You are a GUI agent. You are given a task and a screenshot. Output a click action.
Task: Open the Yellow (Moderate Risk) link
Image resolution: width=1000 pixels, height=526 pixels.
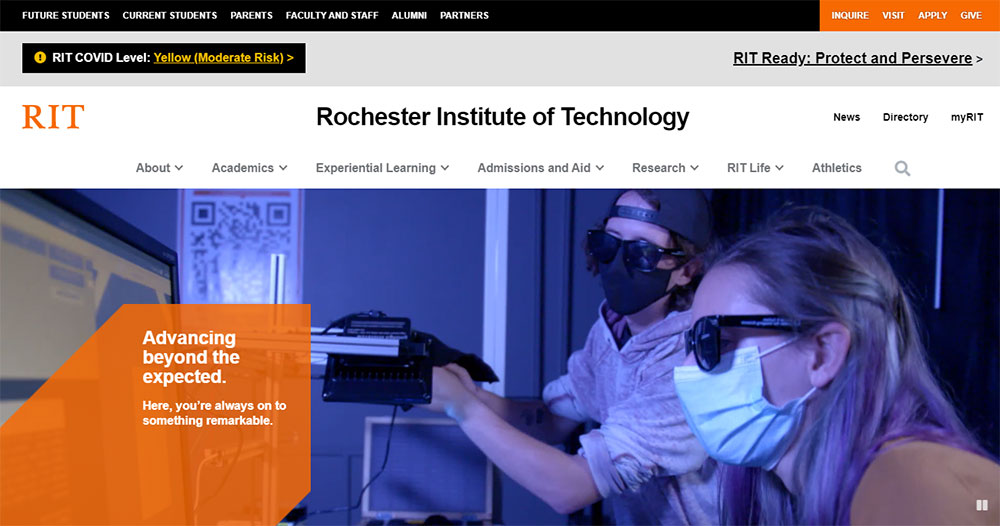[218, 57]
